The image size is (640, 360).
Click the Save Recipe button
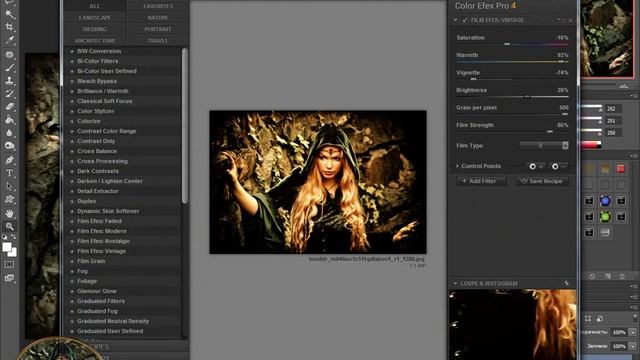[542, 181]
